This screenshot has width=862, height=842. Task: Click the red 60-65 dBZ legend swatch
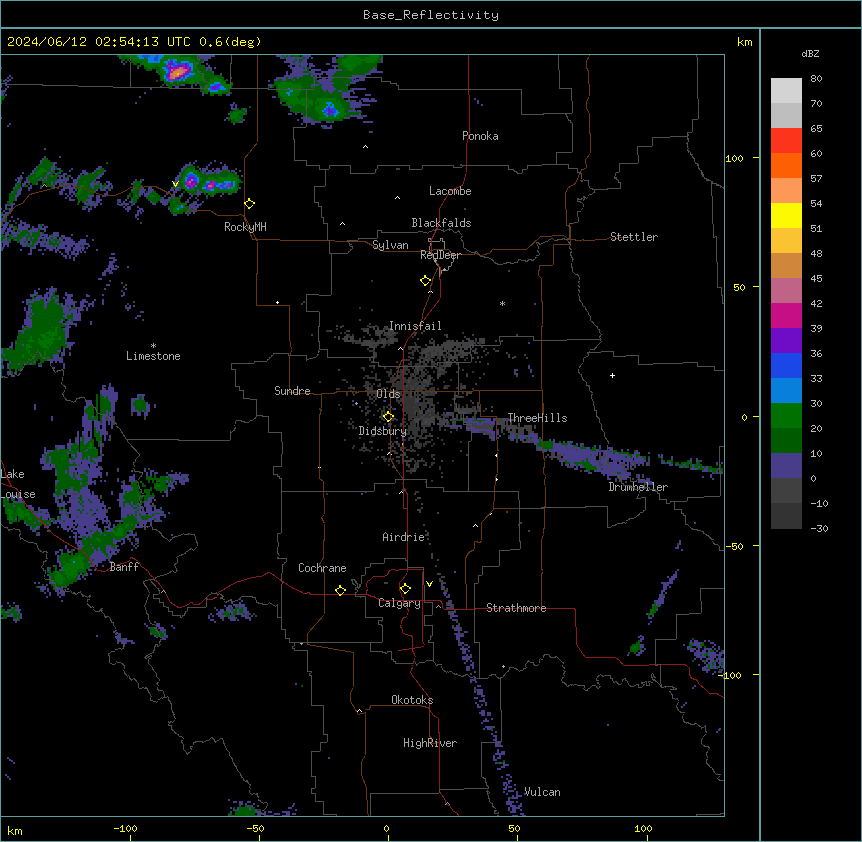pyautogui.click(x=786, y=140)
